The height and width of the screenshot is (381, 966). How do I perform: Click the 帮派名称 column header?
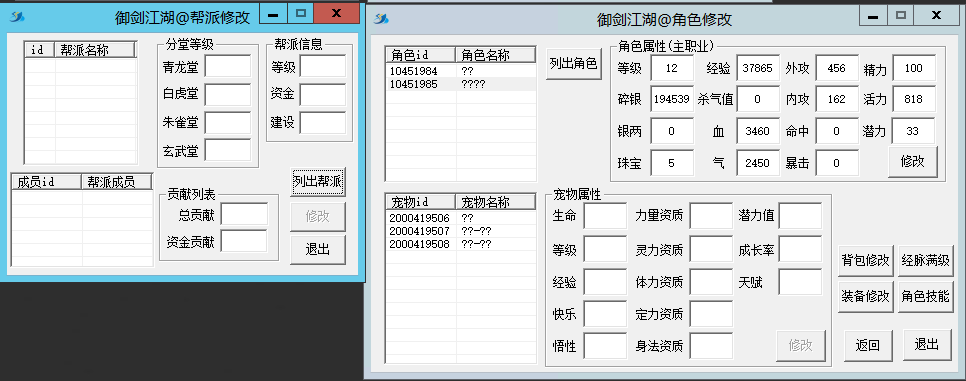coord(95,50)
